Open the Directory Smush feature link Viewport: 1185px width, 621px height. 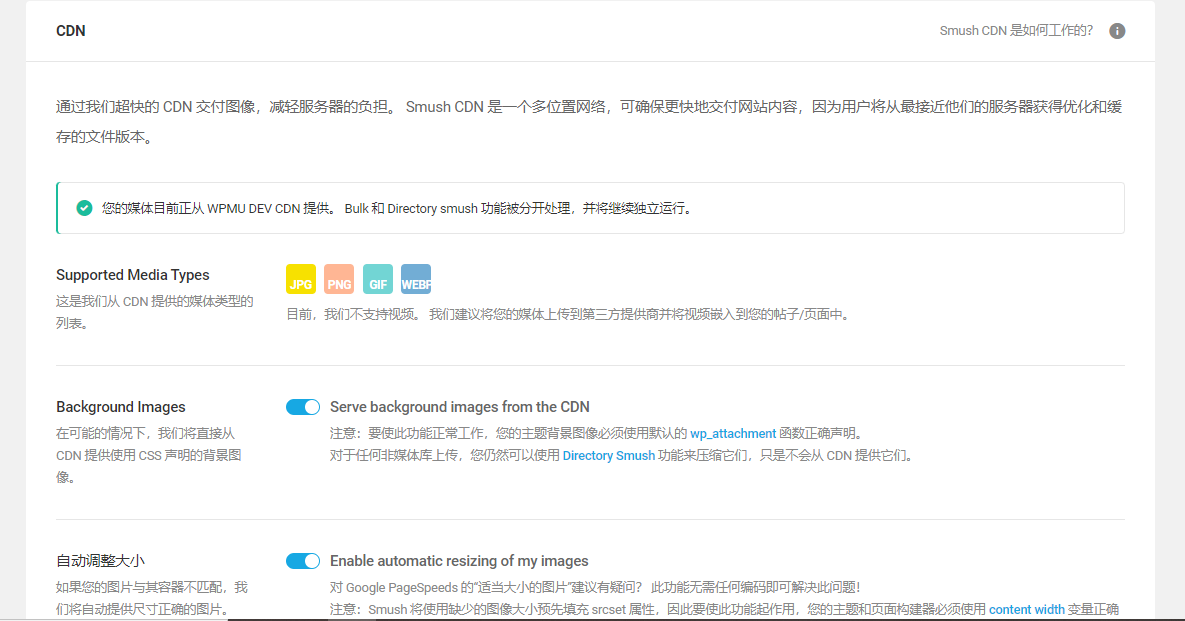tap(609, 455)
